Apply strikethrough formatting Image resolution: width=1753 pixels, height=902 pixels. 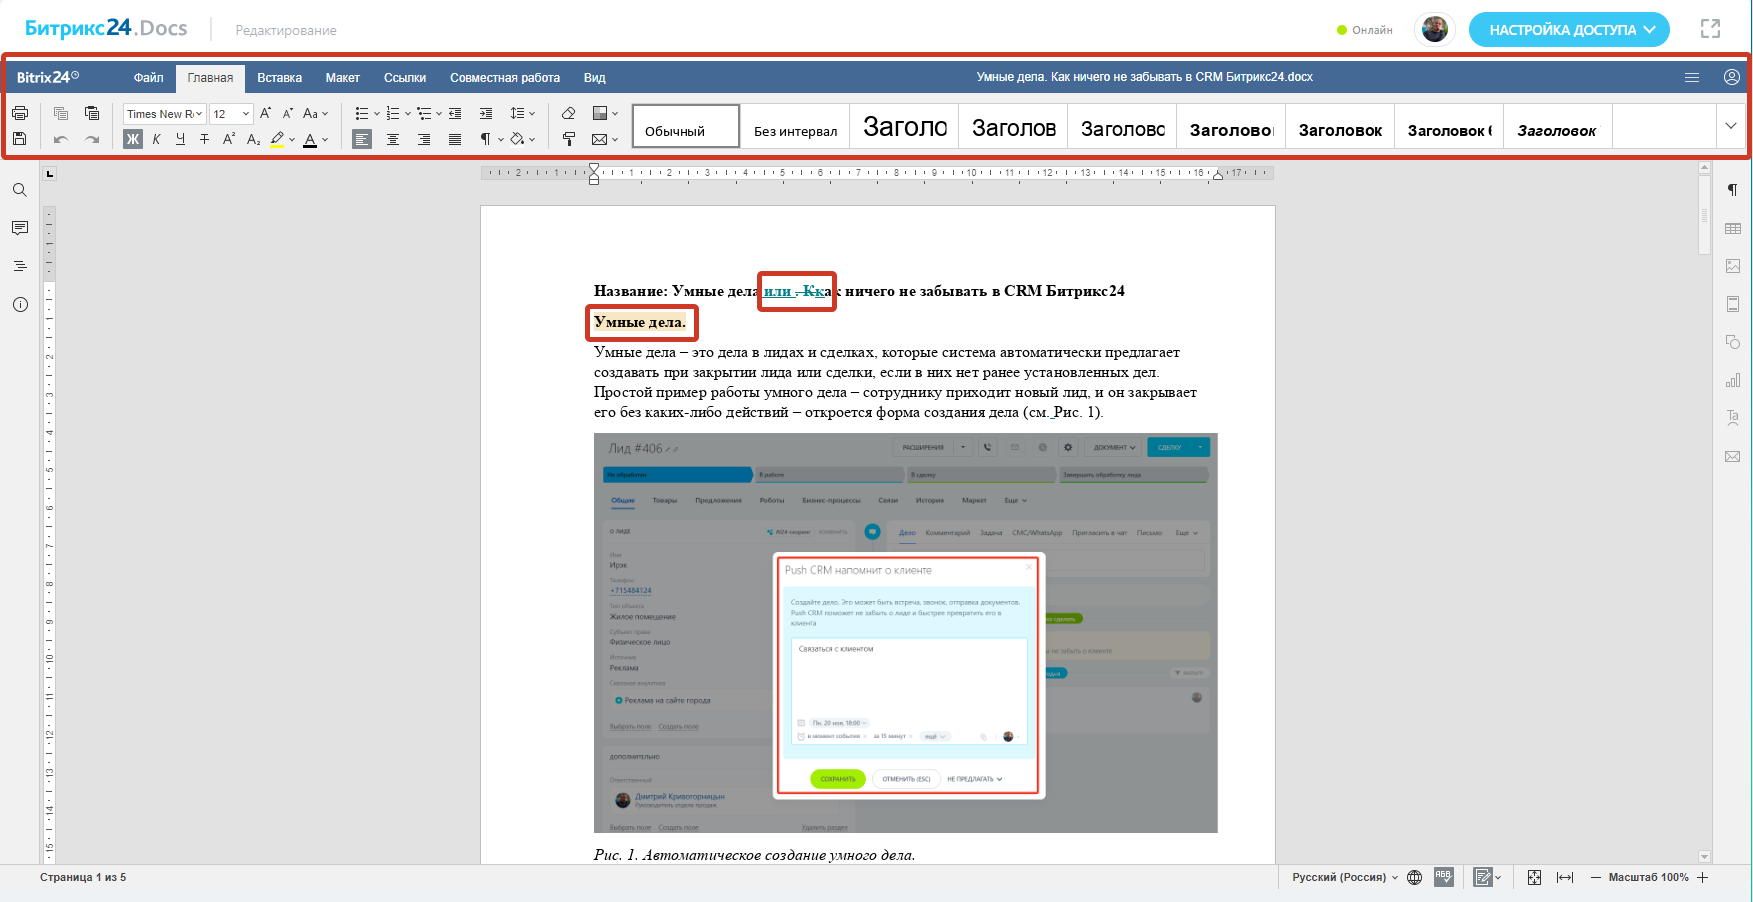tap(205, 139)
